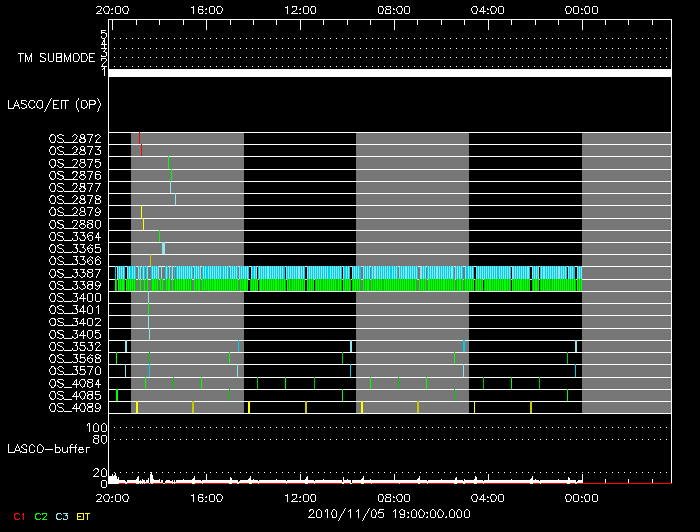This screenshot has width=700, height=532.
Task: Click the red C1 legend entry
Action: pyautogui.click(x=19, y=516)
